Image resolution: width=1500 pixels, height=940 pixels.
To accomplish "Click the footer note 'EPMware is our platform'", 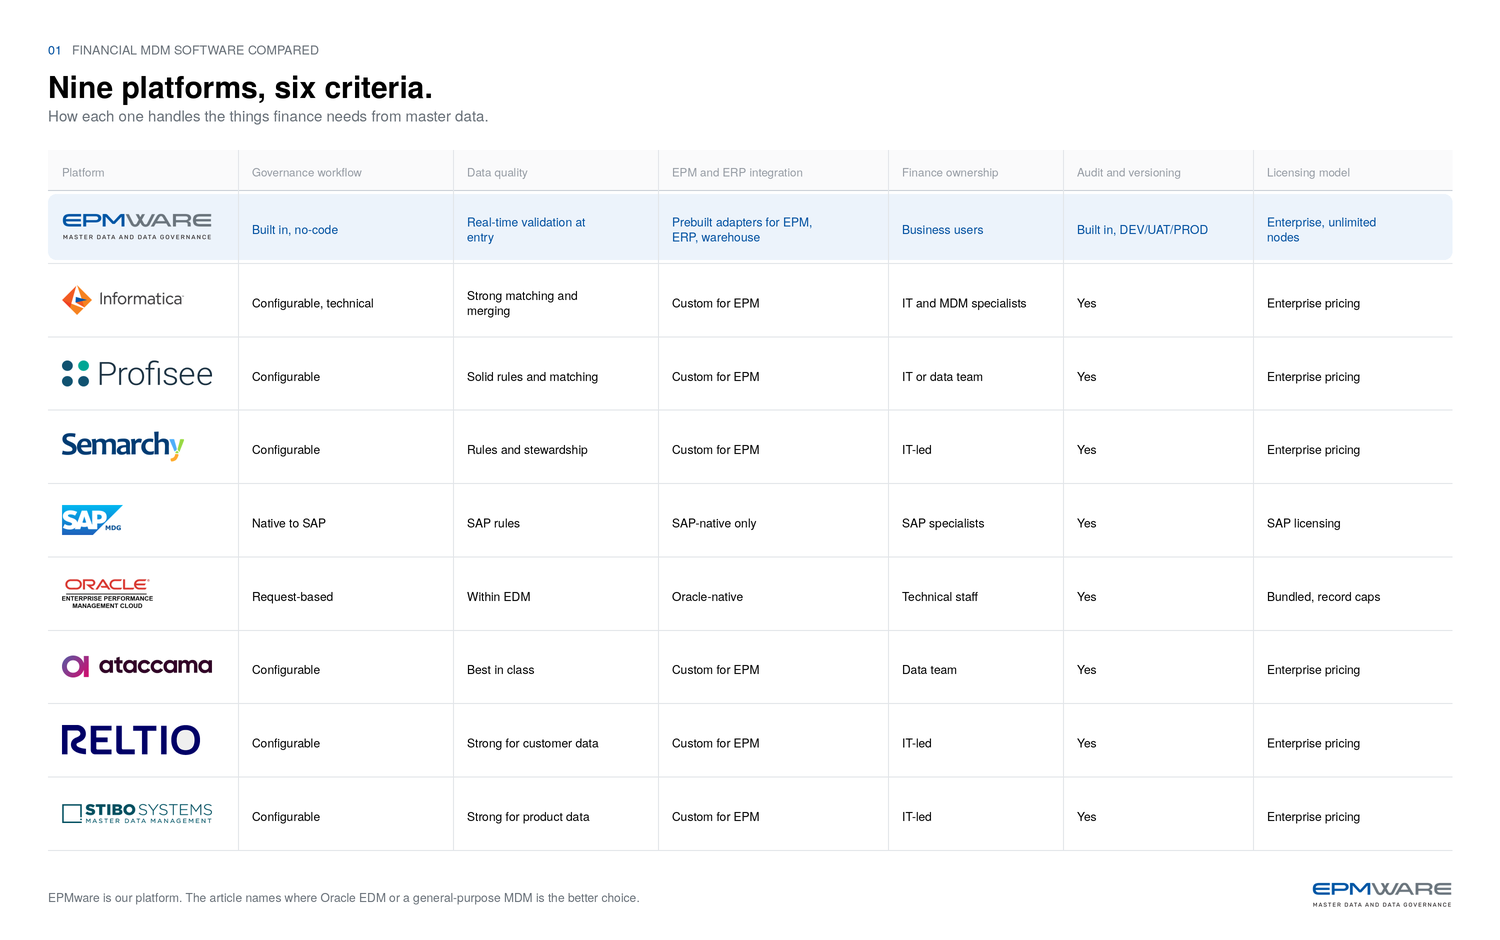I will 343,898.
